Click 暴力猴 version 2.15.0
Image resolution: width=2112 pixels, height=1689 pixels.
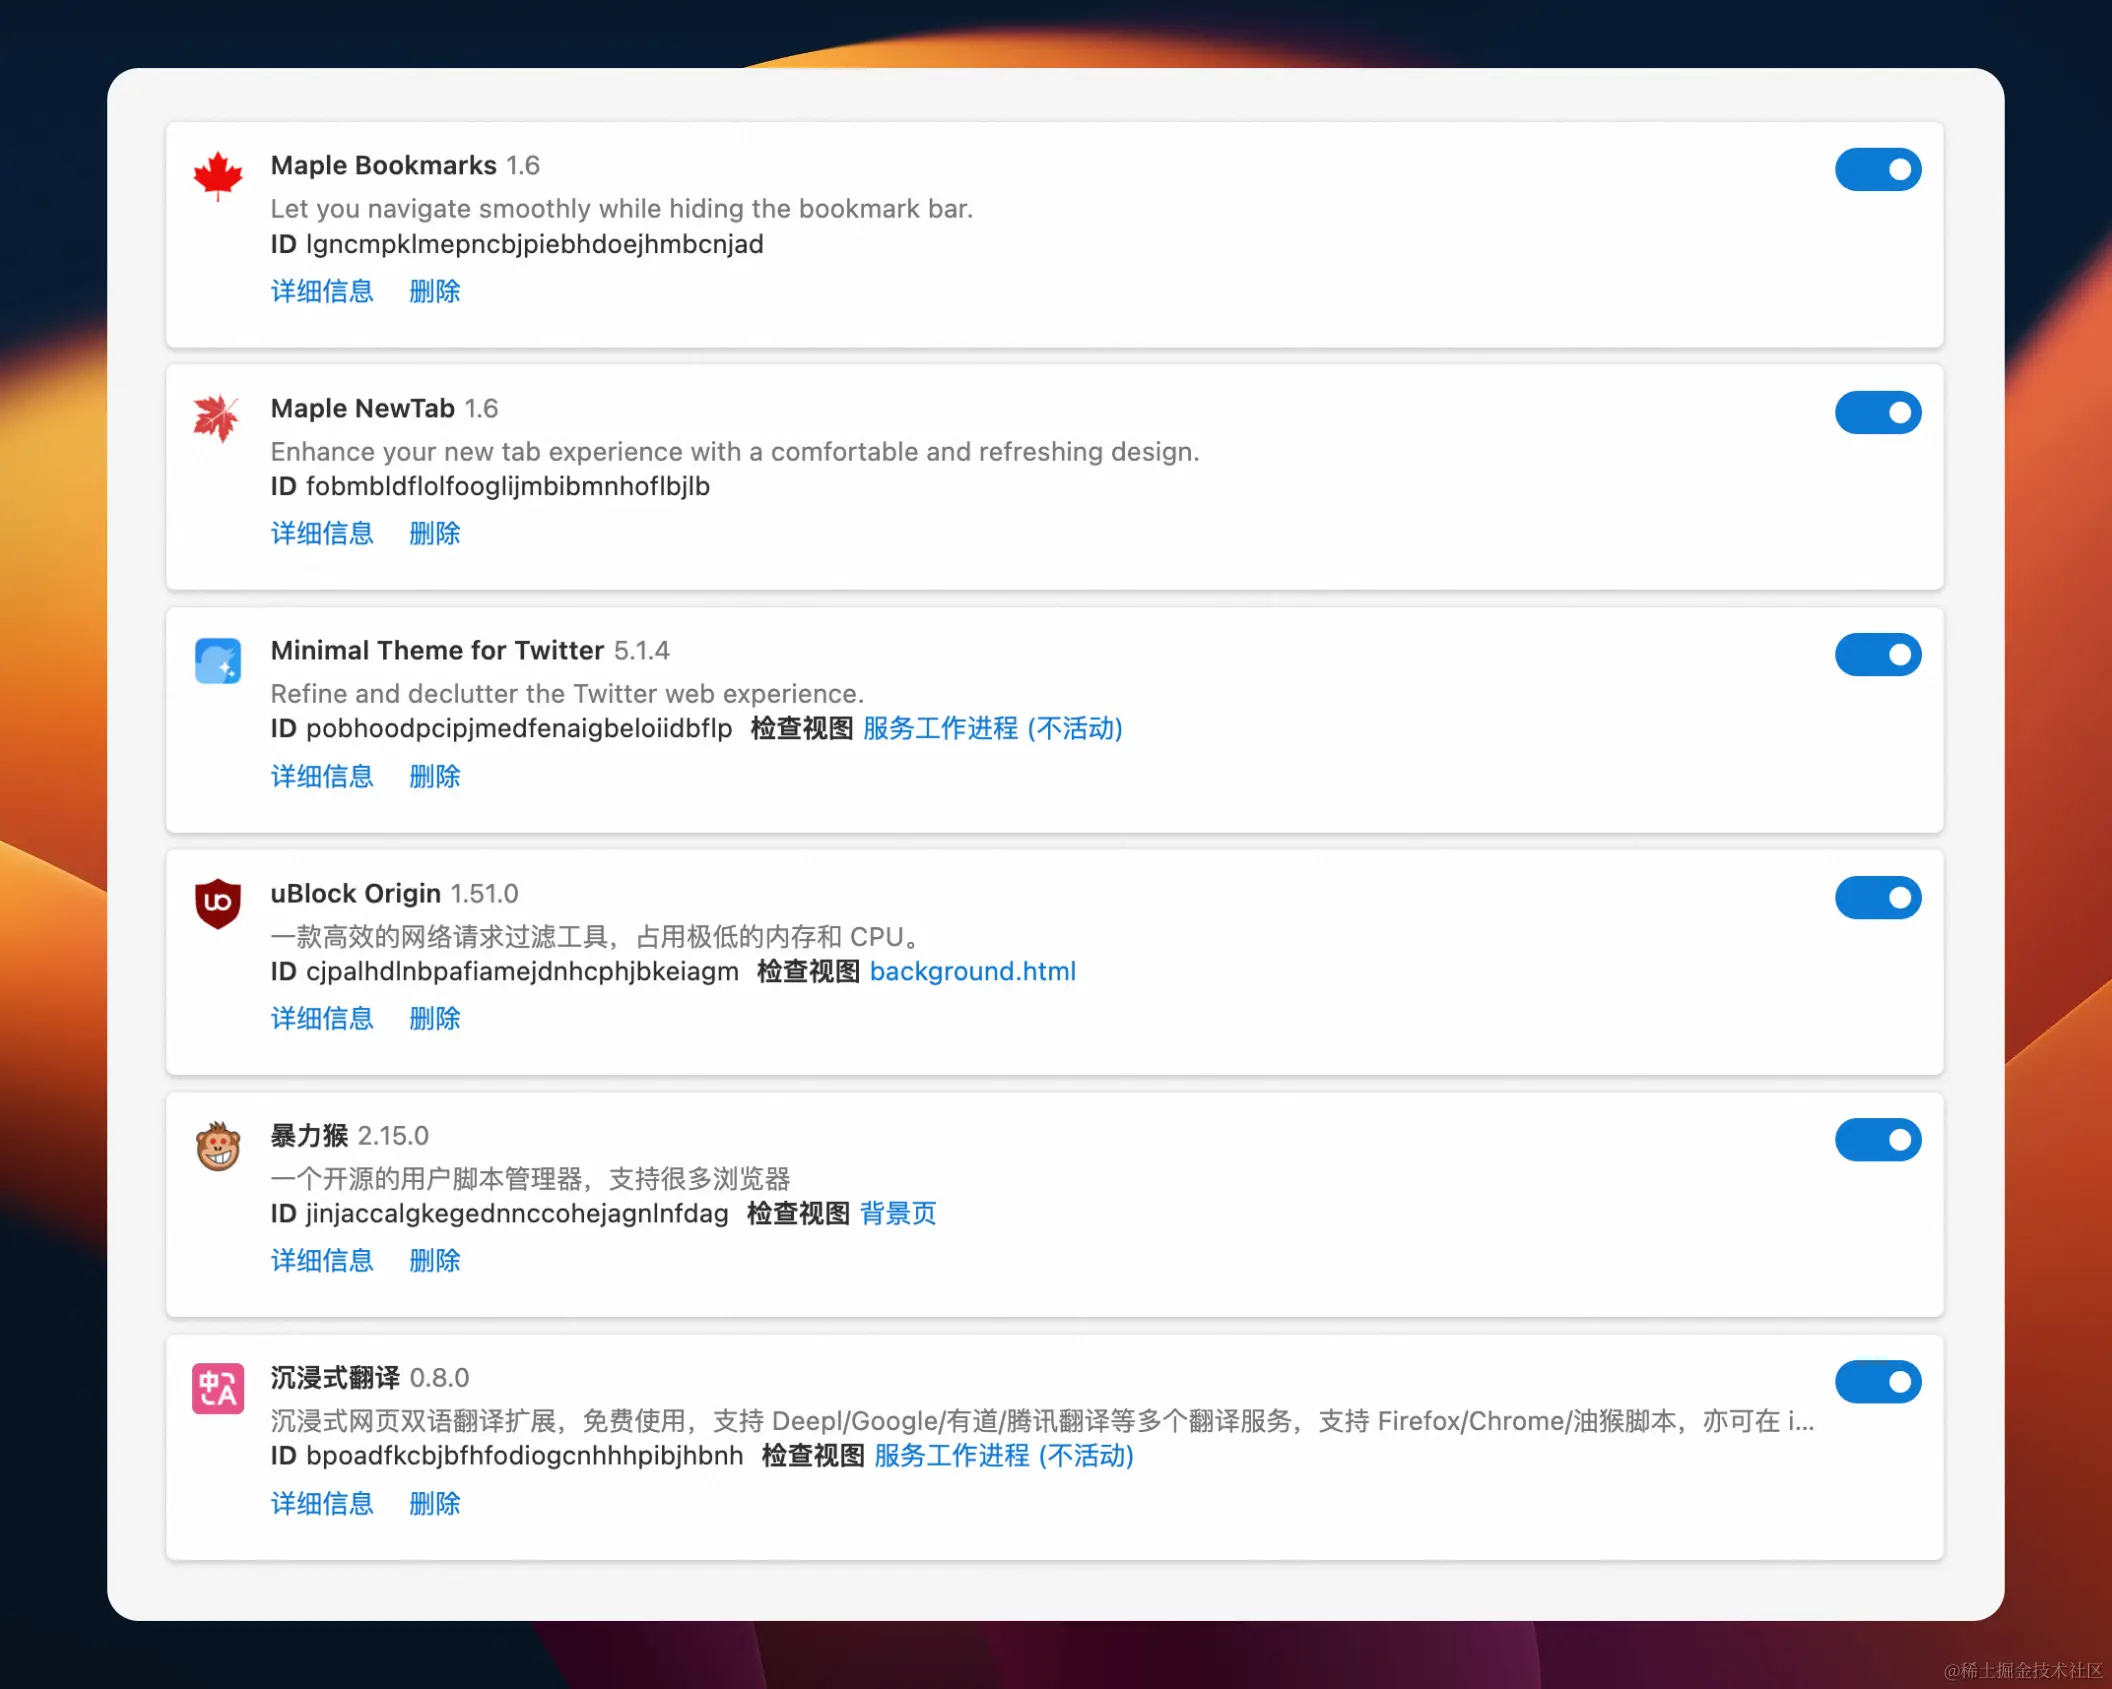point(393,1135)
